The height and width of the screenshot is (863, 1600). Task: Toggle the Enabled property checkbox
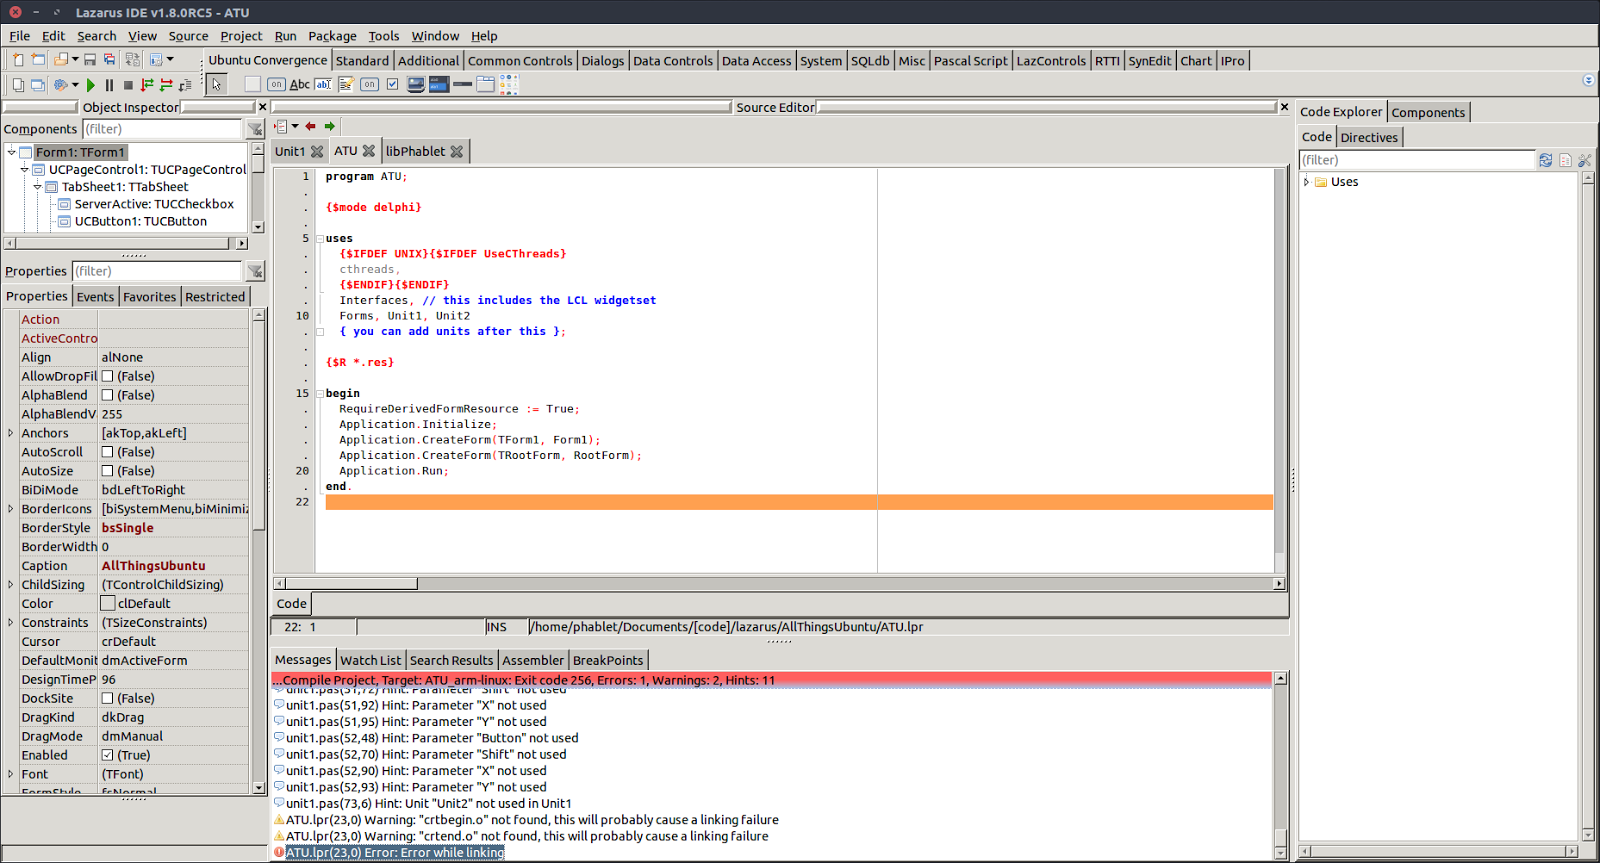coord(107,756)
